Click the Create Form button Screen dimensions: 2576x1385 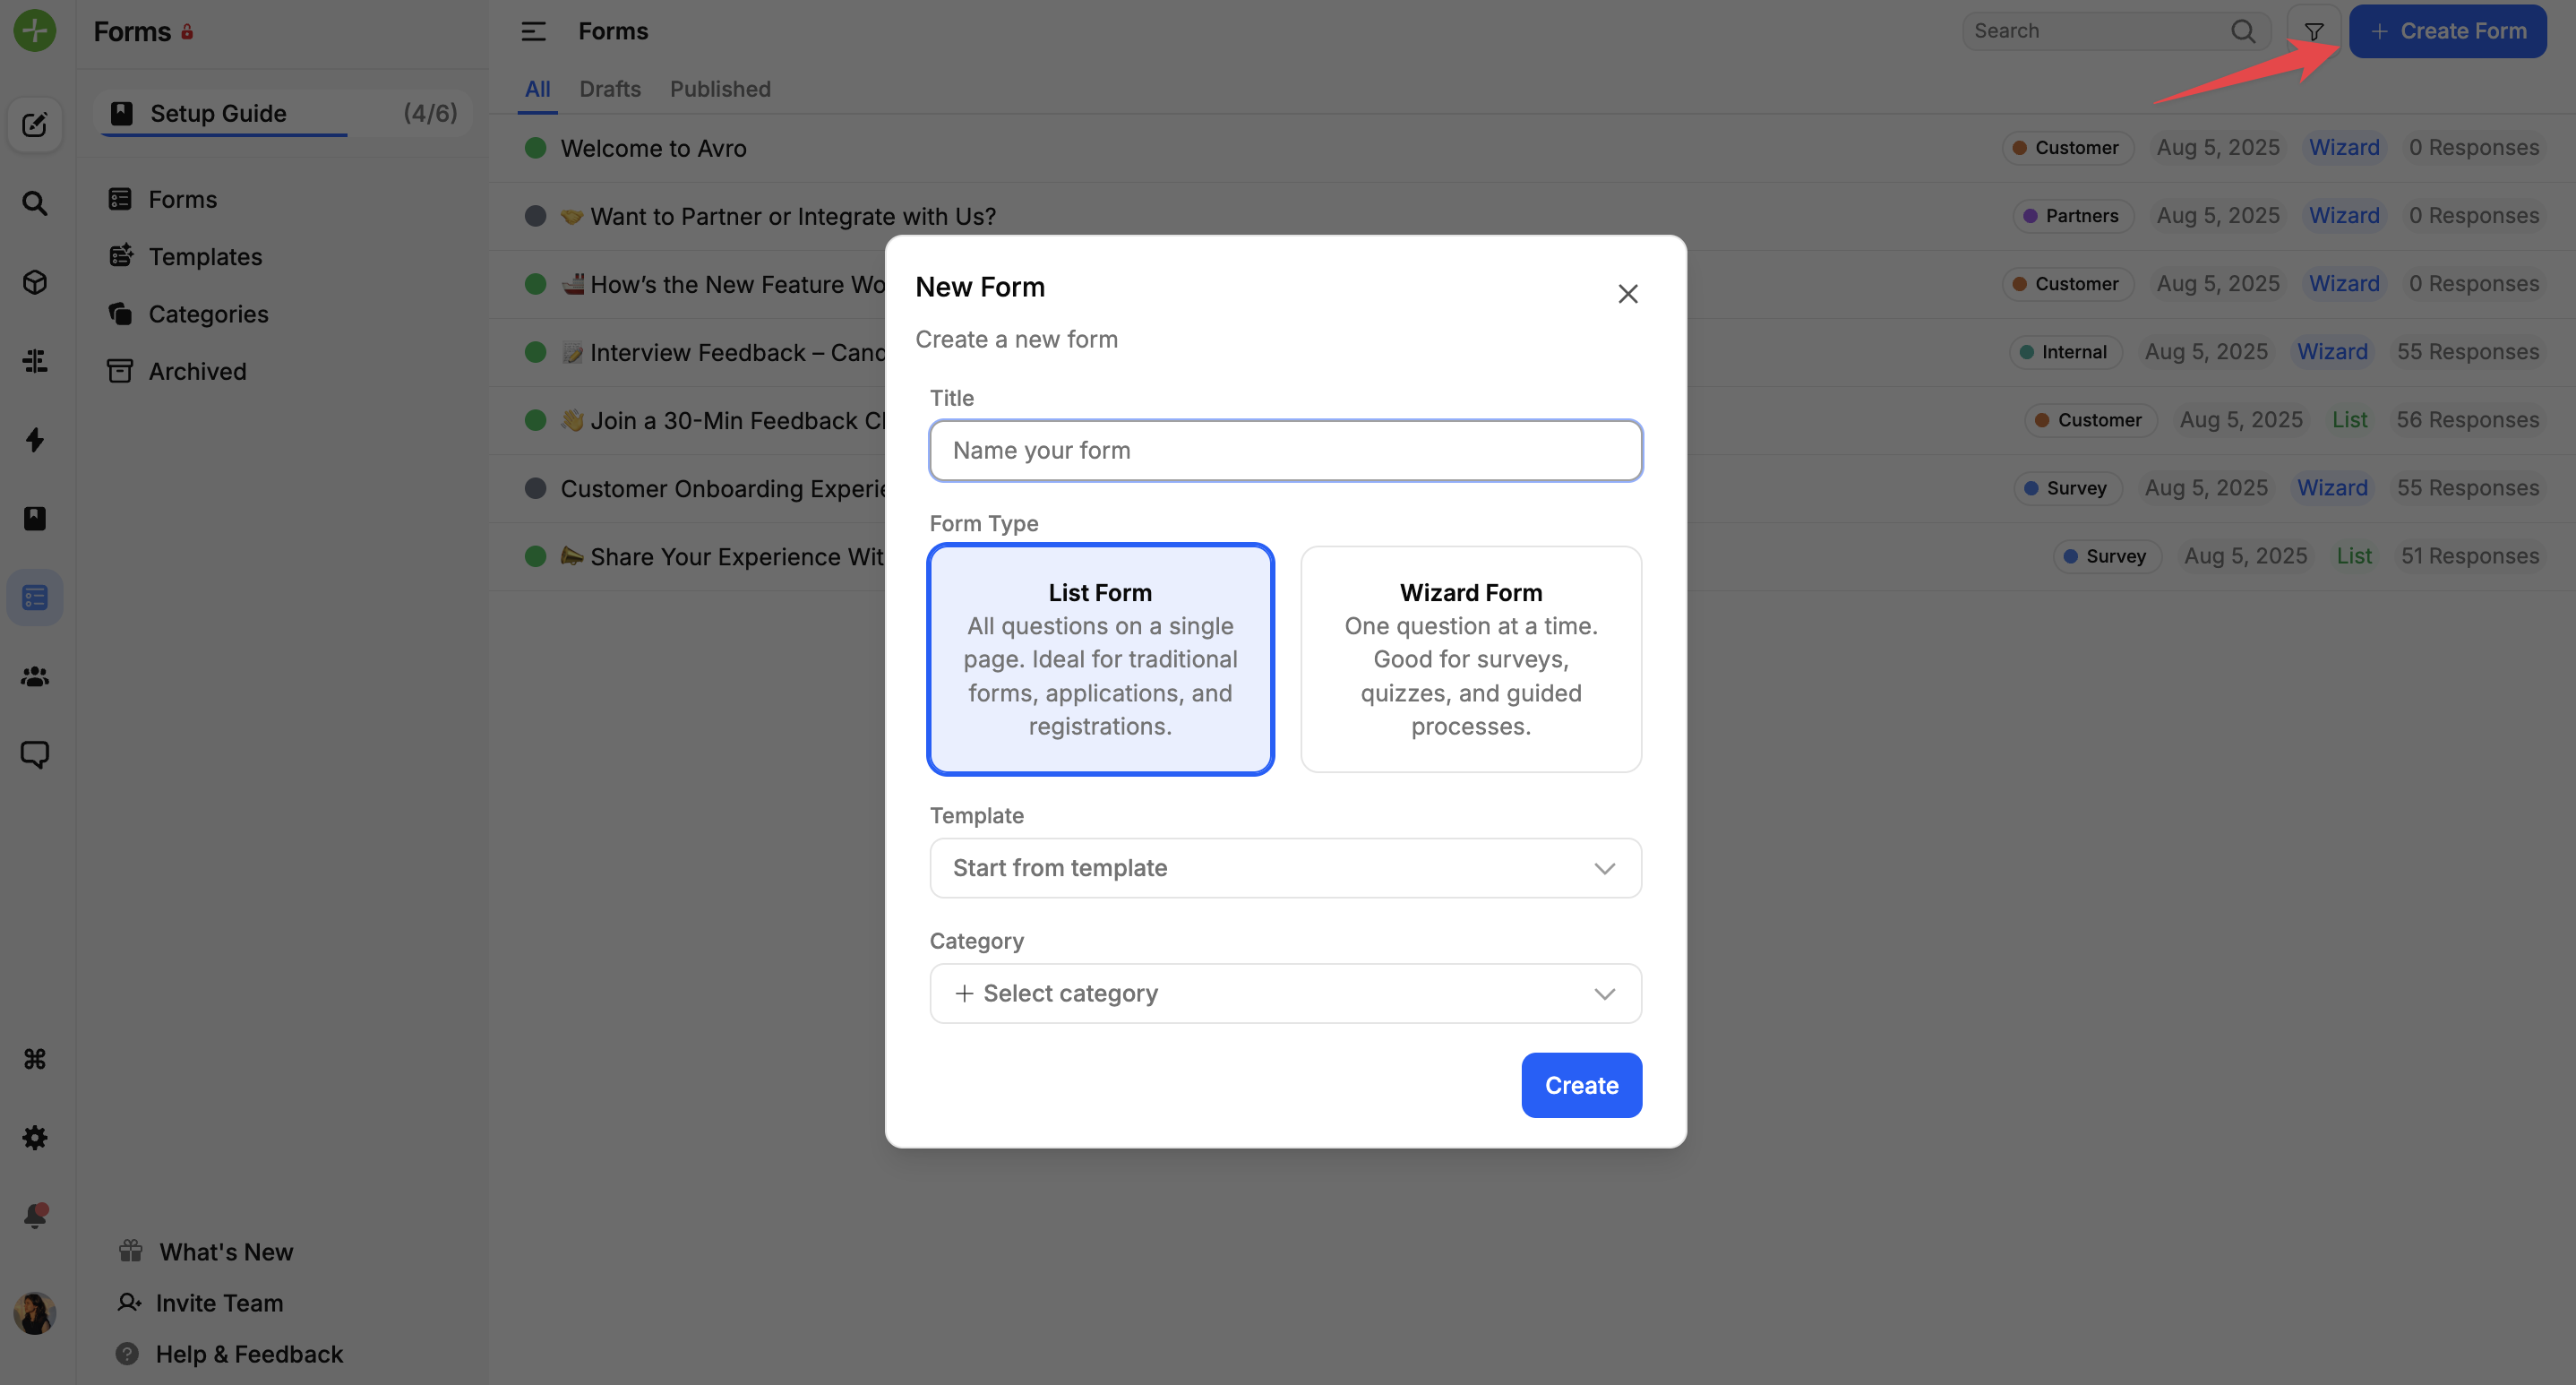[x=2447, y=31]
